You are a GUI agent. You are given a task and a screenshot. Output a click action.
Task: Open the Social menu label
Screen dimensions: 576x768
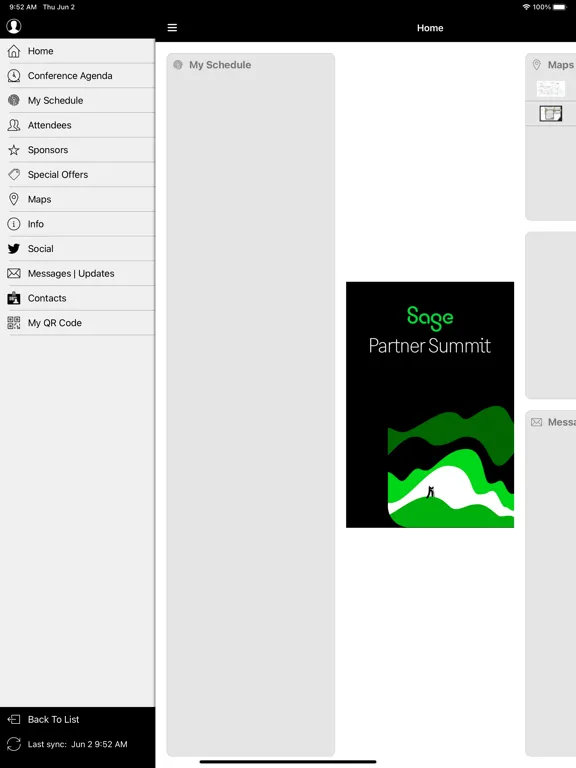pos(41,249)
